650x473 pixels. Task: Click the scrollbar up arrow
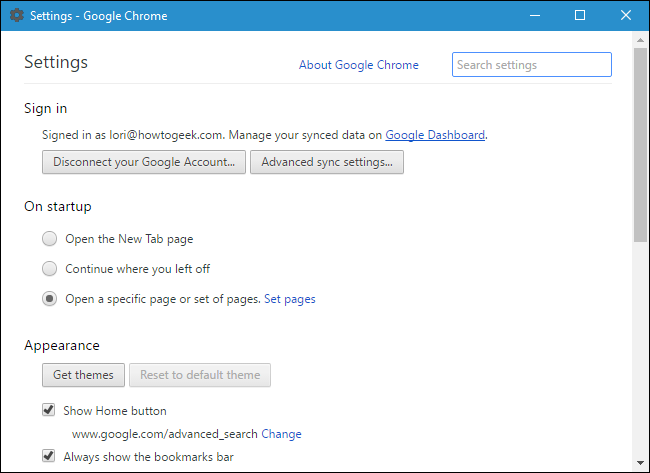click(640, 39)
